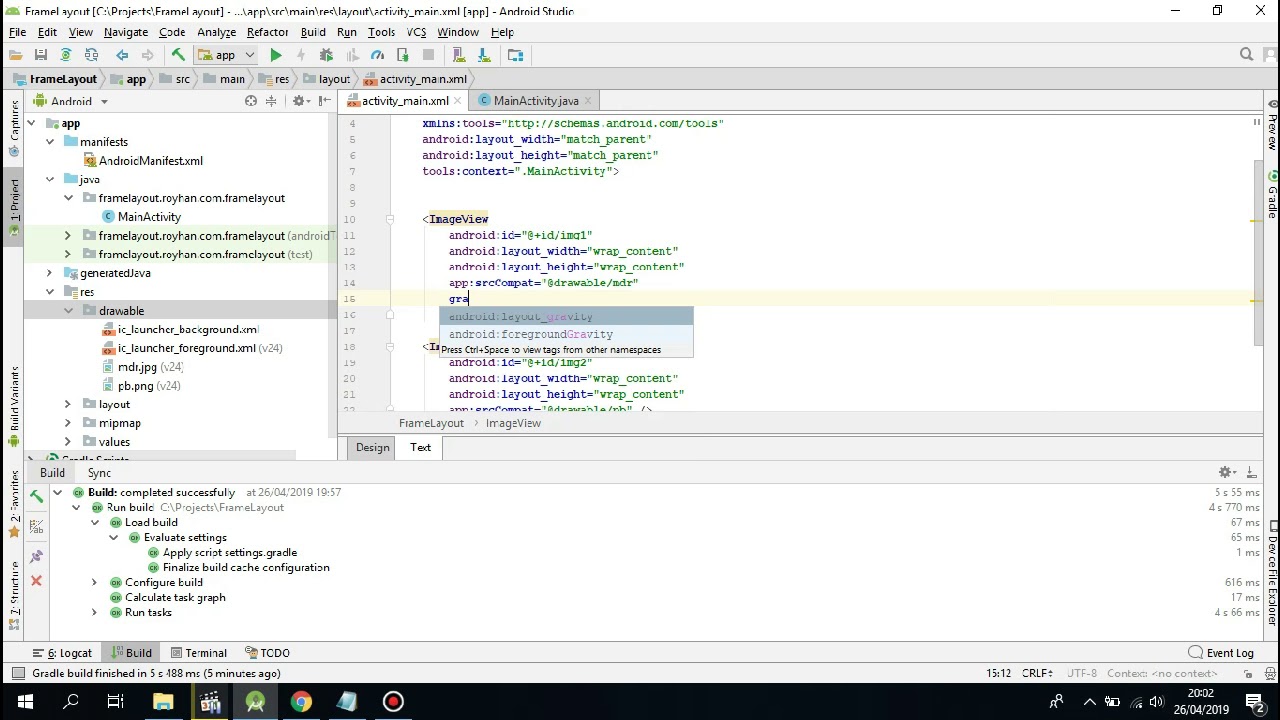The width and height of the screenshot is (1280, 720).
Task: Open the Sync tab in Build panel
Action: [99, 473]
